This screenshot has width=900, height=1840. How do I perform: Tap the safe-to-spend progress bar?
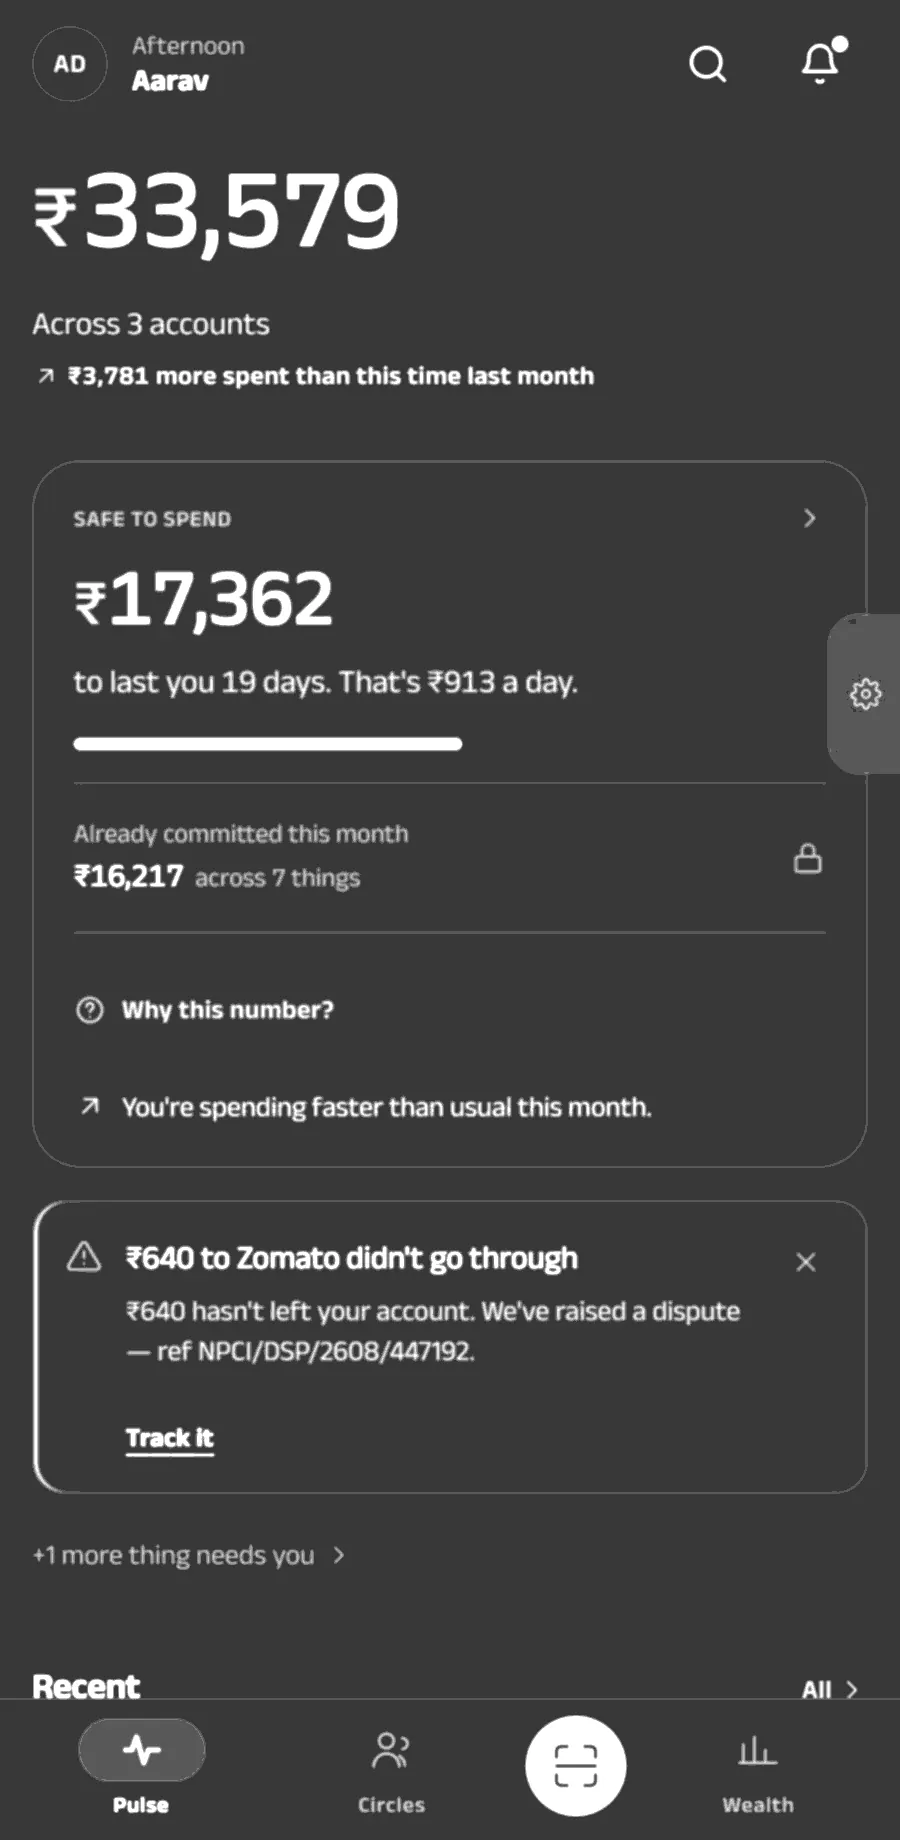[x=267, y=744]
